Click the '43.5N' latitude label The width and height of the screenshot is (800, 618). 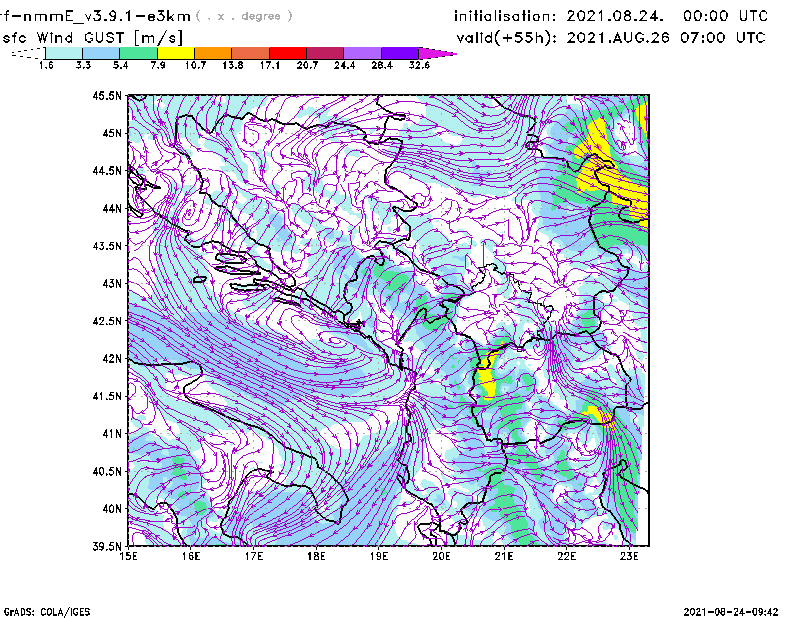(x=107, y=246)
